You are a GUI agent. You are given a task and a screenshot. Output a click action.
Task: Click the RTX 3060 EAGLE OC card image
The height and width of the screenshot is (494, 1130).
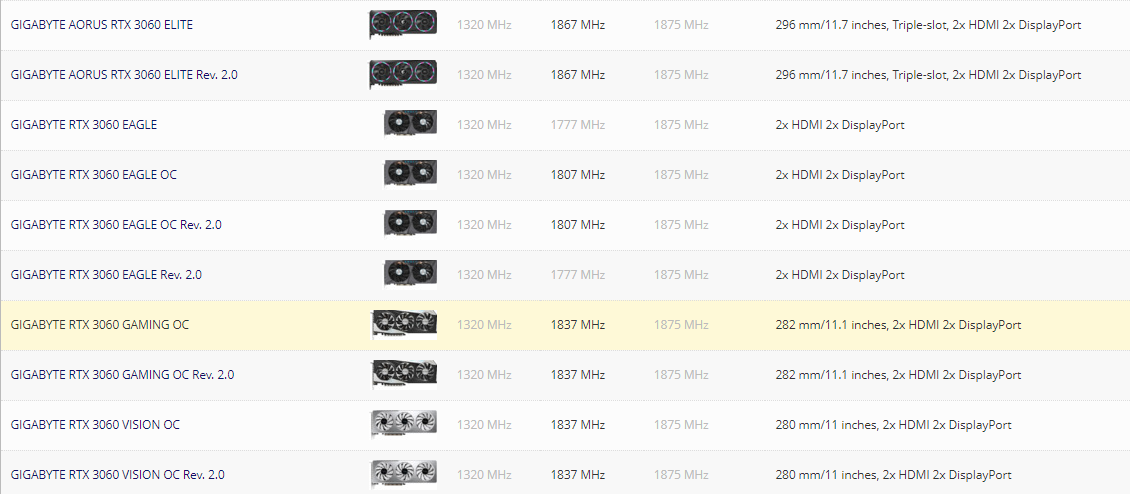click(410, 174)
